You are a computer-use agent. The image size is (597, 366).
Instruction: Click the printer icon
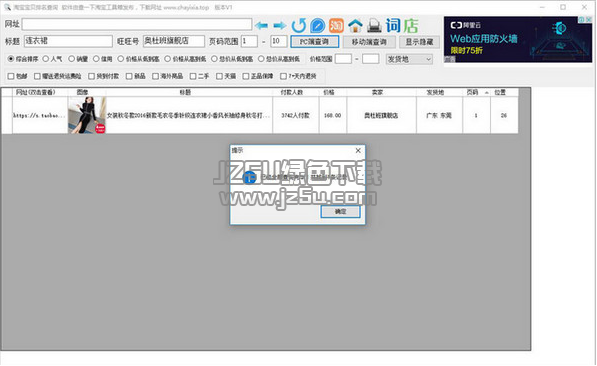[x=374, y=26]
